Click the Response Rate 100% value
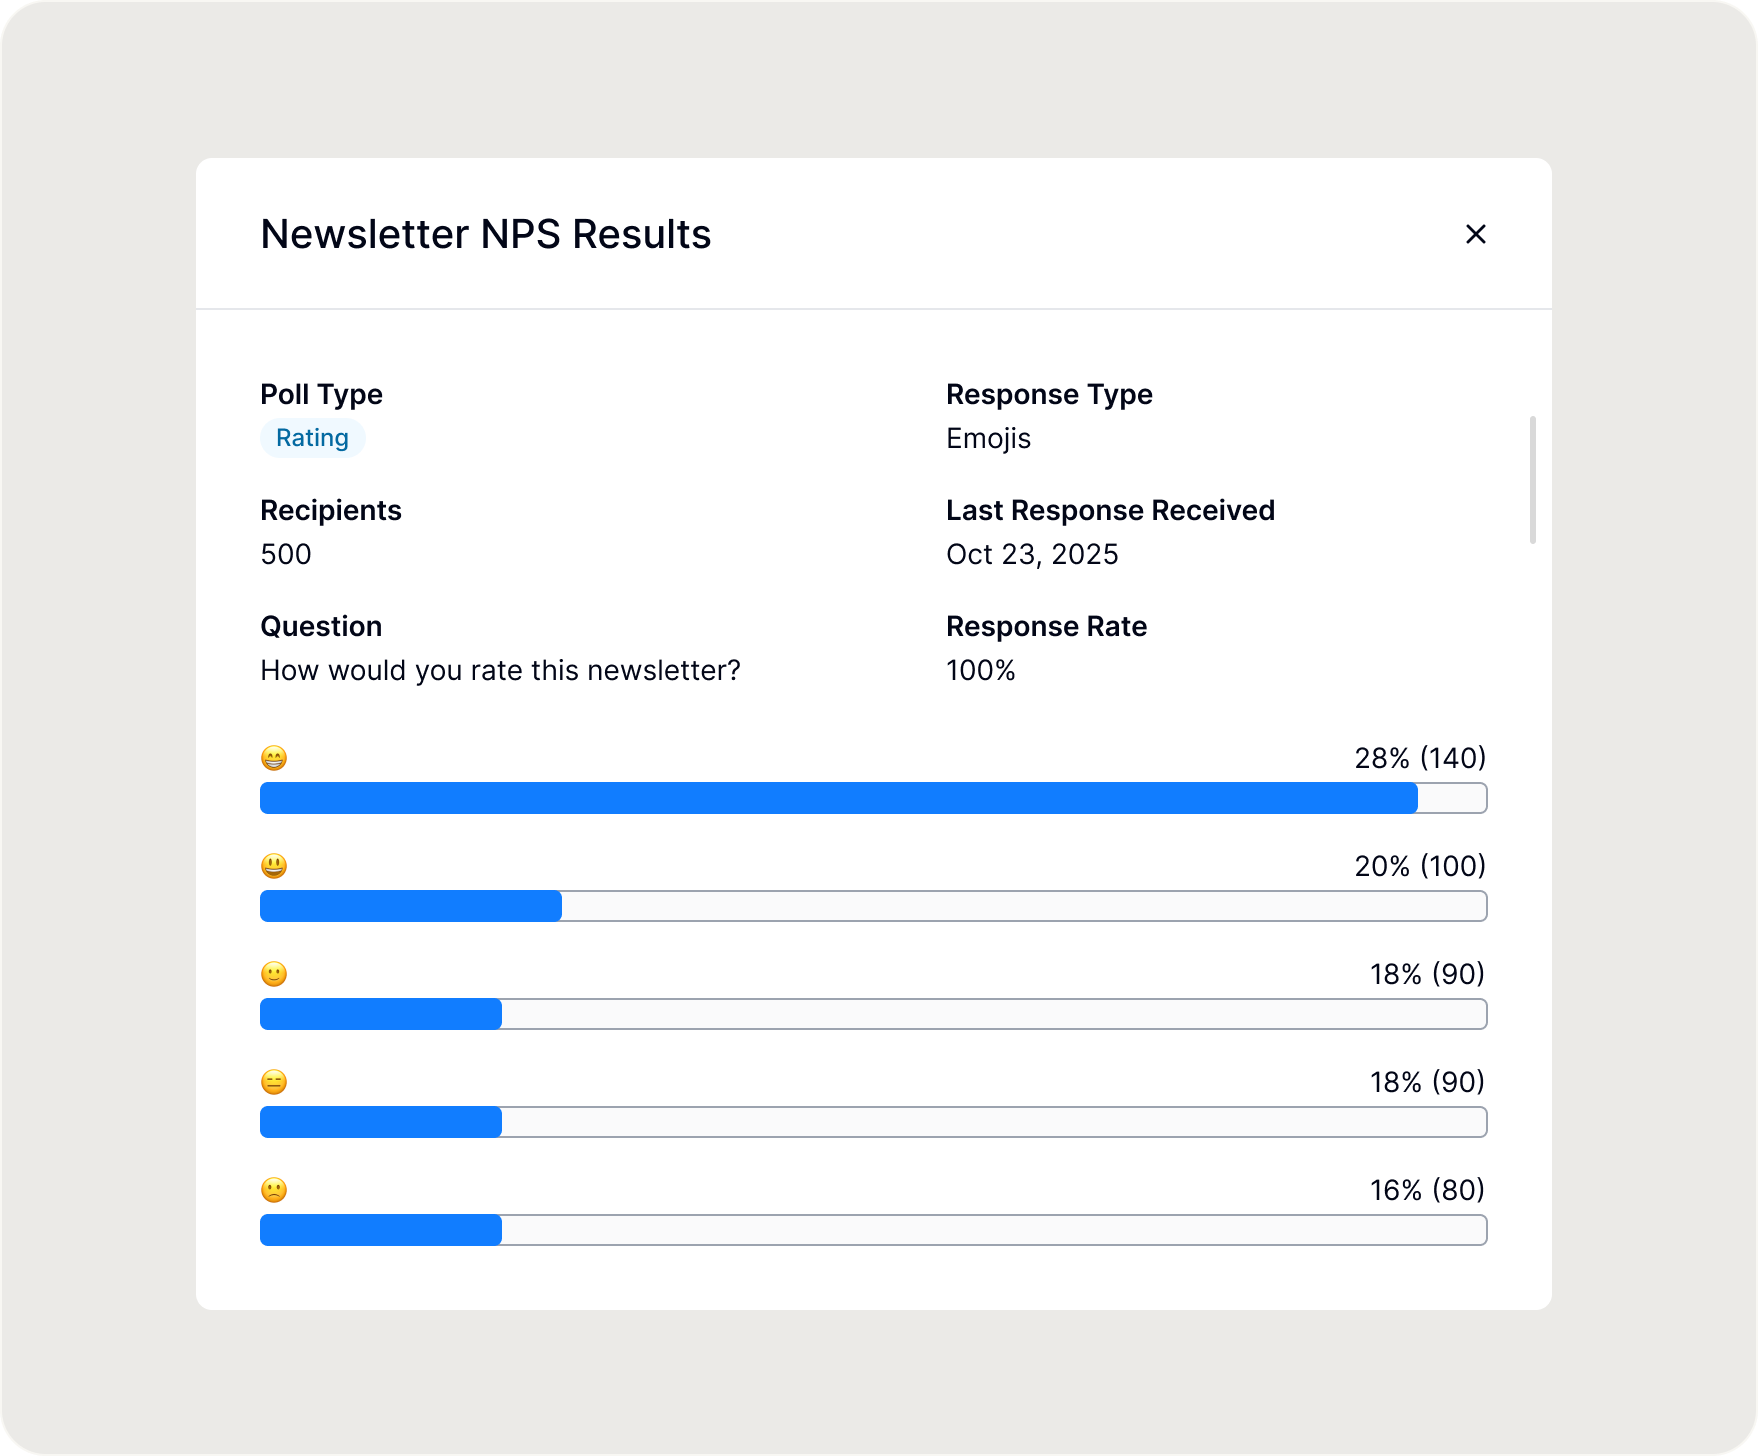 (980, 670)
